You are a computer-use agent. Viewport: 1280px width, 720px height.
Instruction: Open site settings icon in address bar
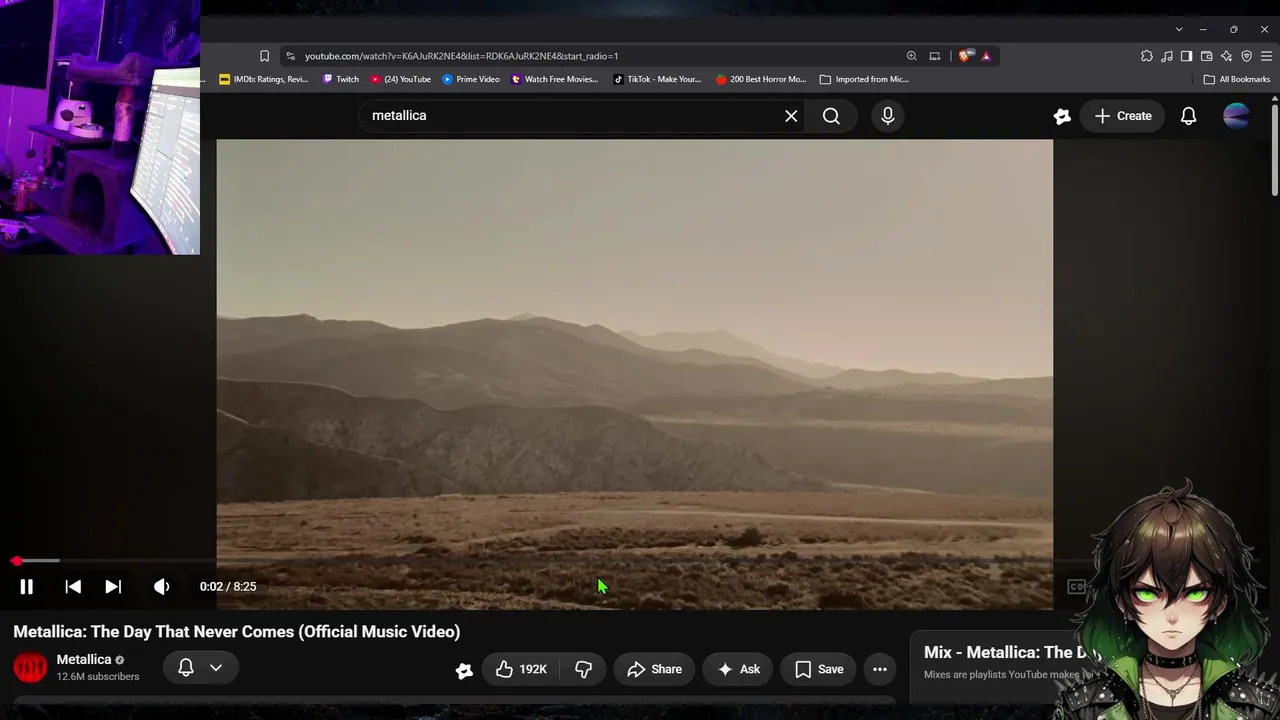click(x=290, y=56)
